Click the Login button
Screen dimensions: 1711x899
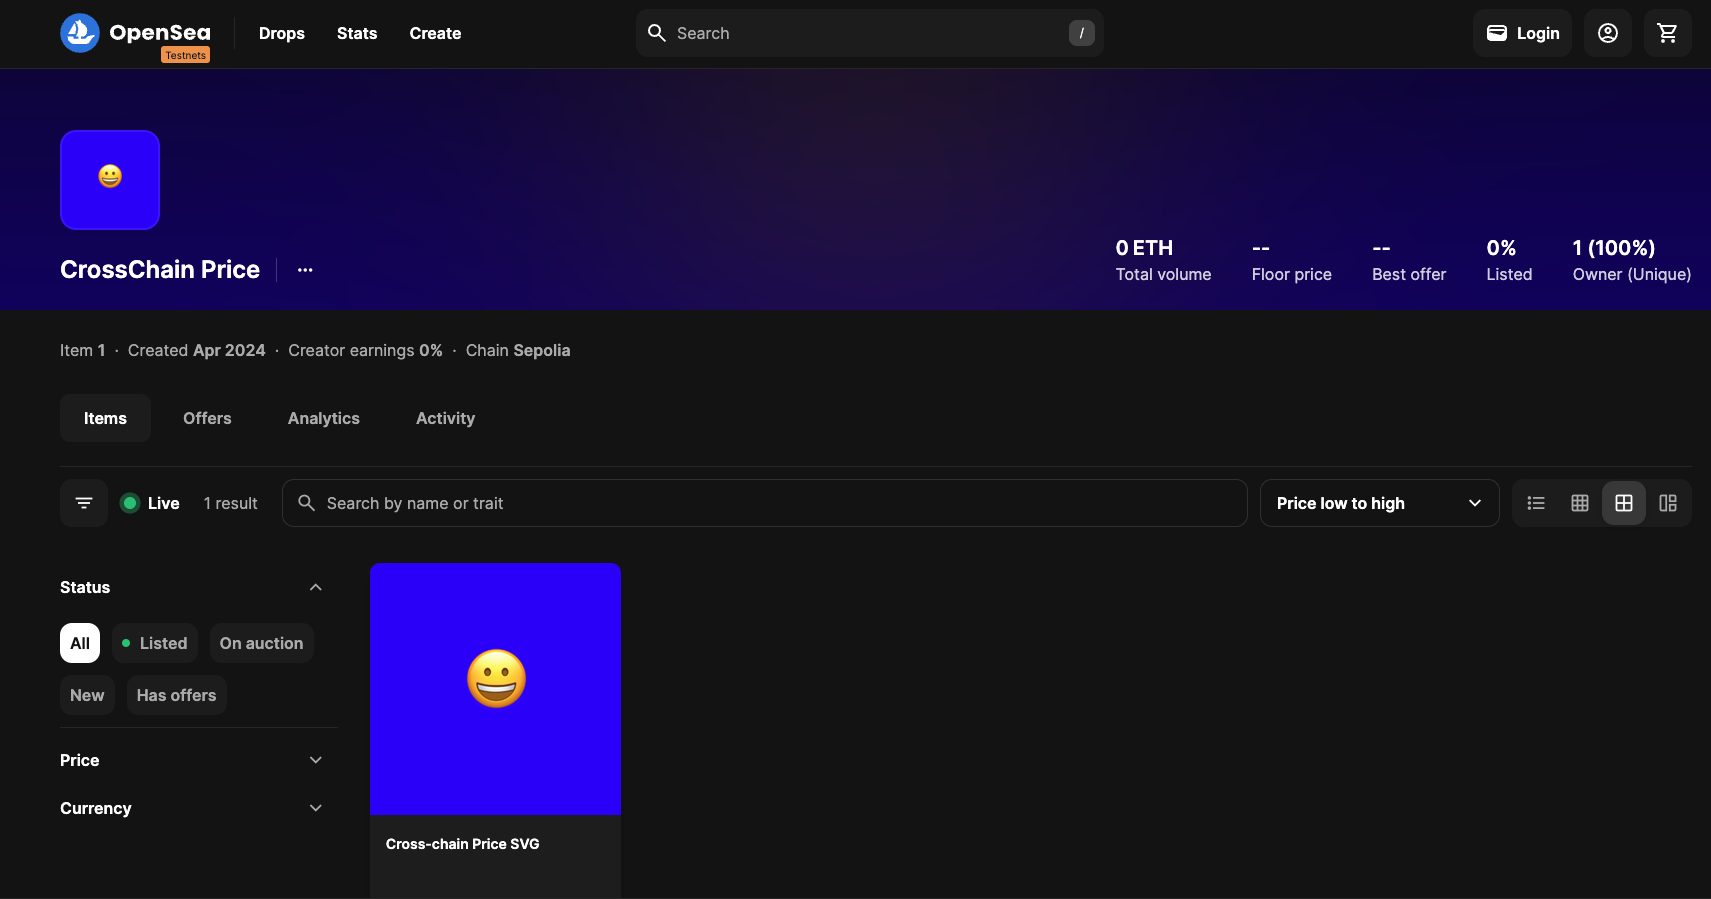(1522, 33)
